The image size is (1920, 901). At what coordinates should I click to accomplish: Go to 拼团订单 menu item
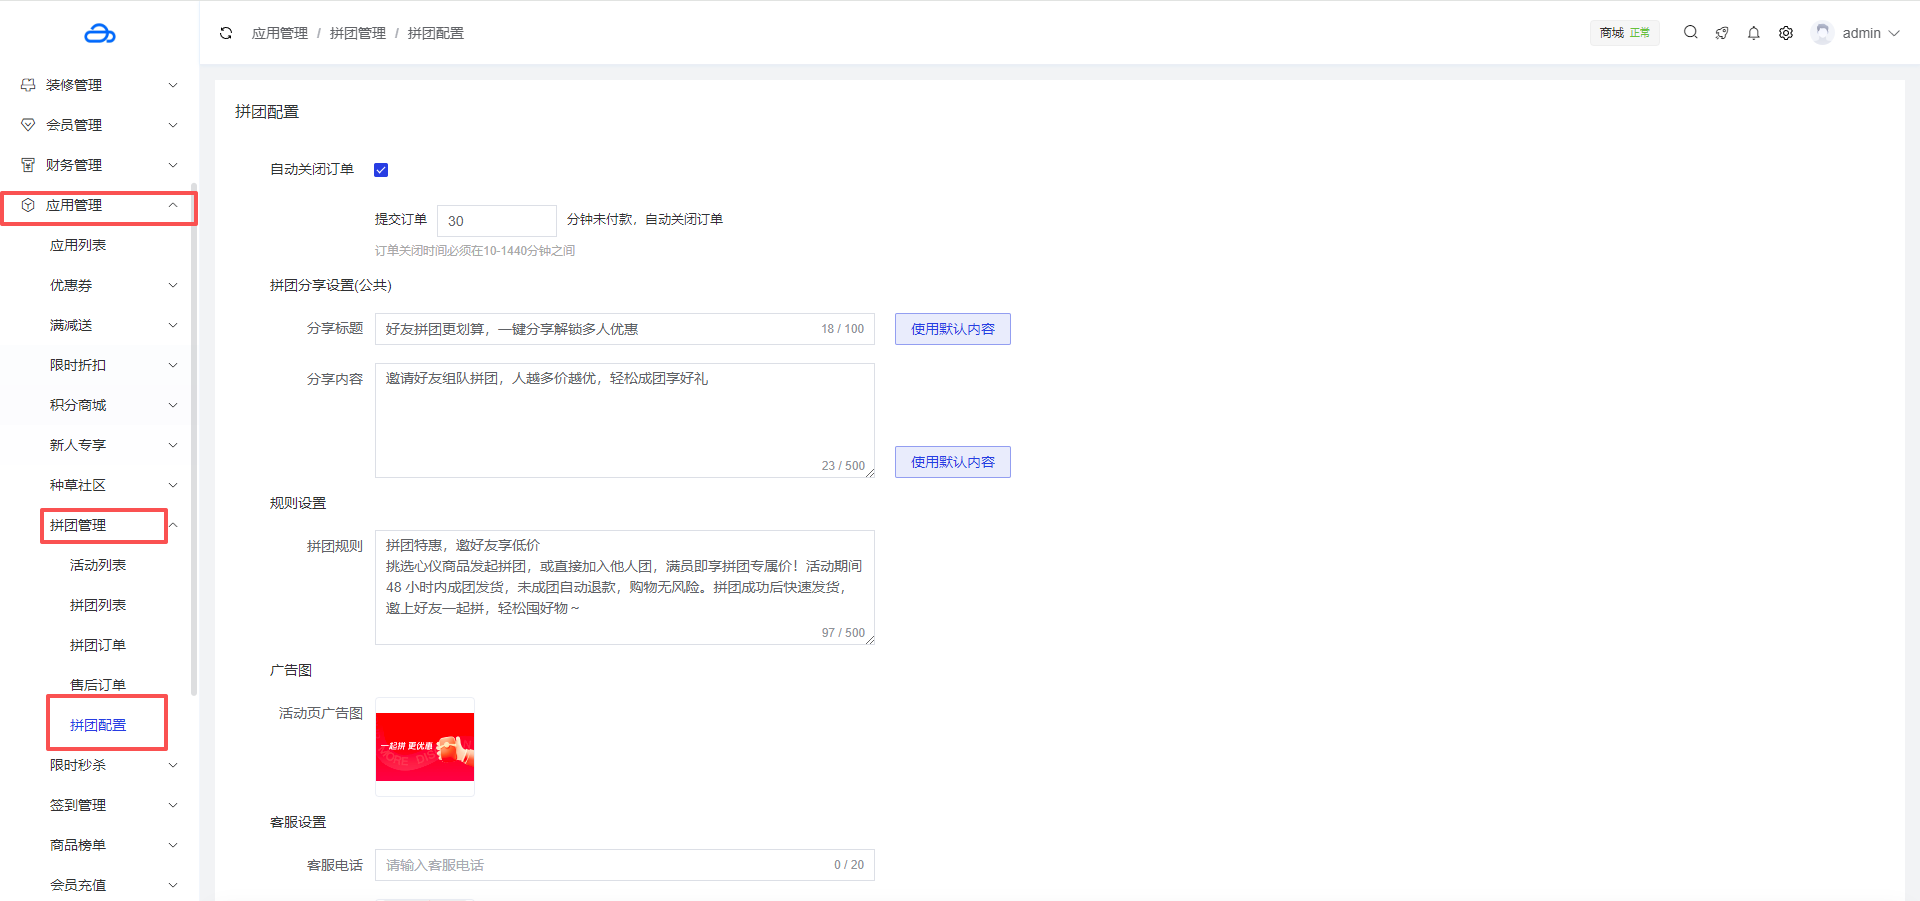98,645
